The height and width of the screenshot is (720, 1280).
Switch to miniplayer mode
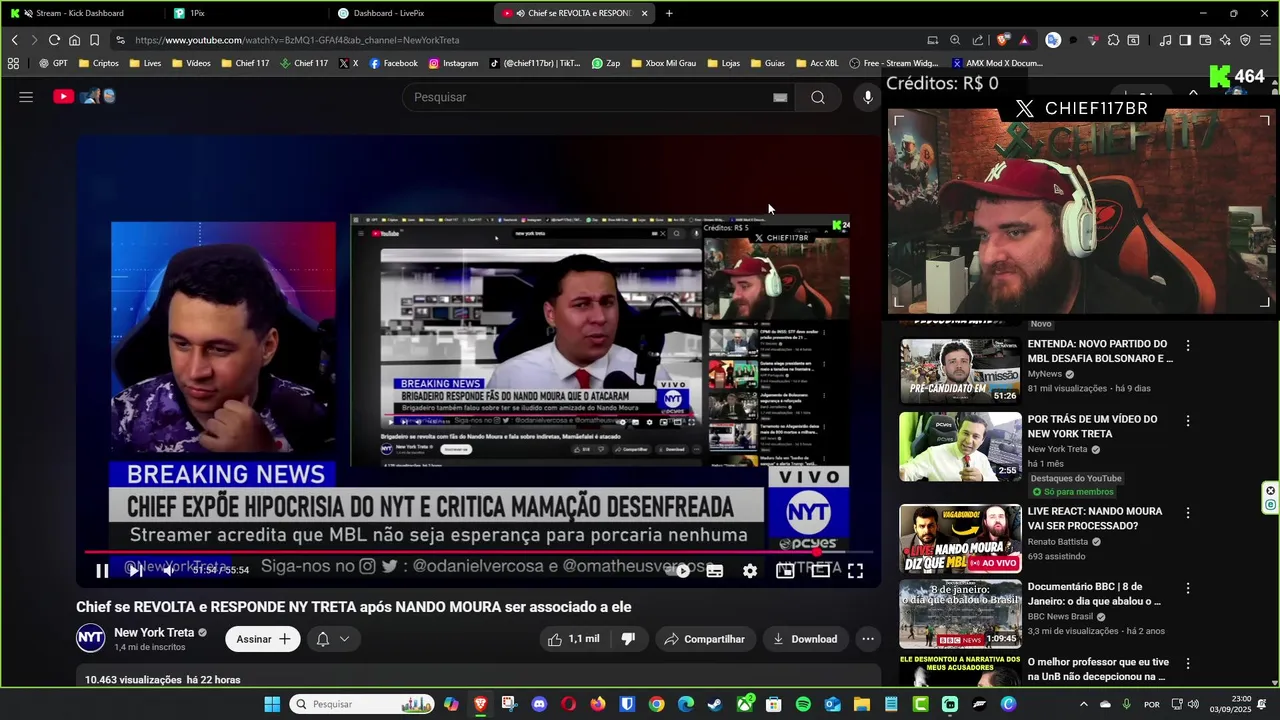click(785, 571)
